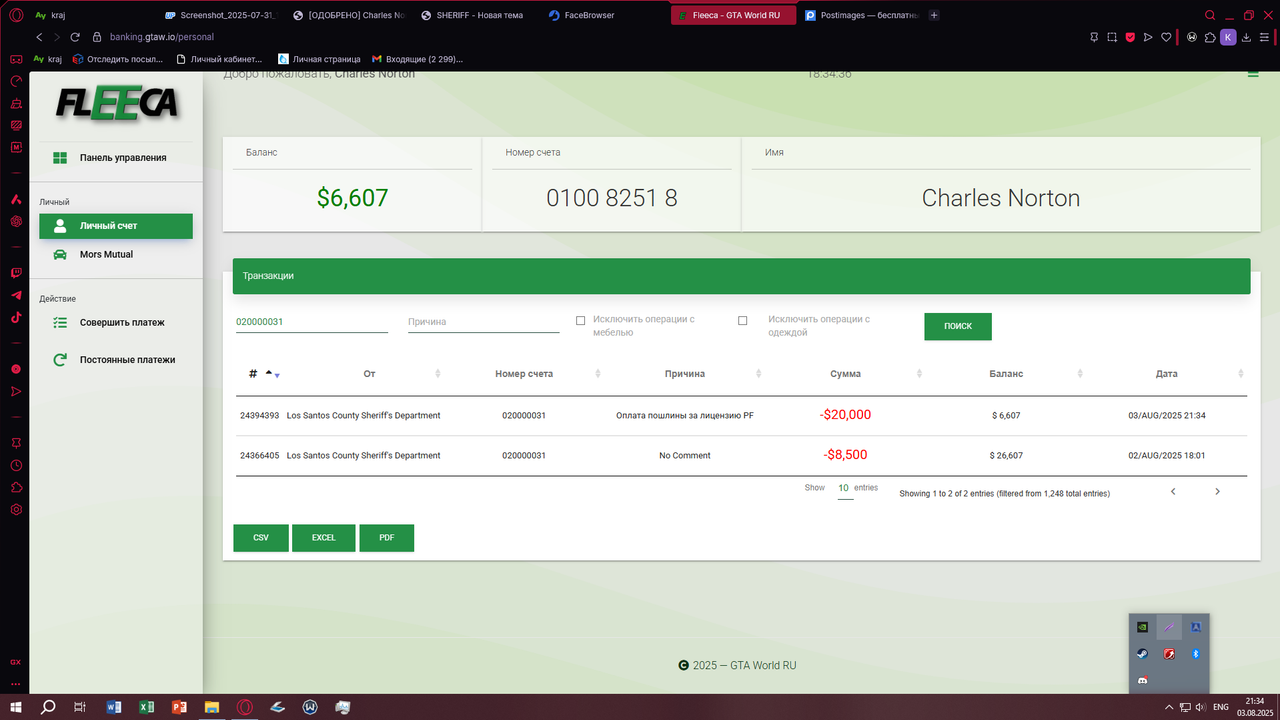Open TikTok in the Opera sidebar
The height and width of the screenshot is (720, 1280).
(16, 318)
